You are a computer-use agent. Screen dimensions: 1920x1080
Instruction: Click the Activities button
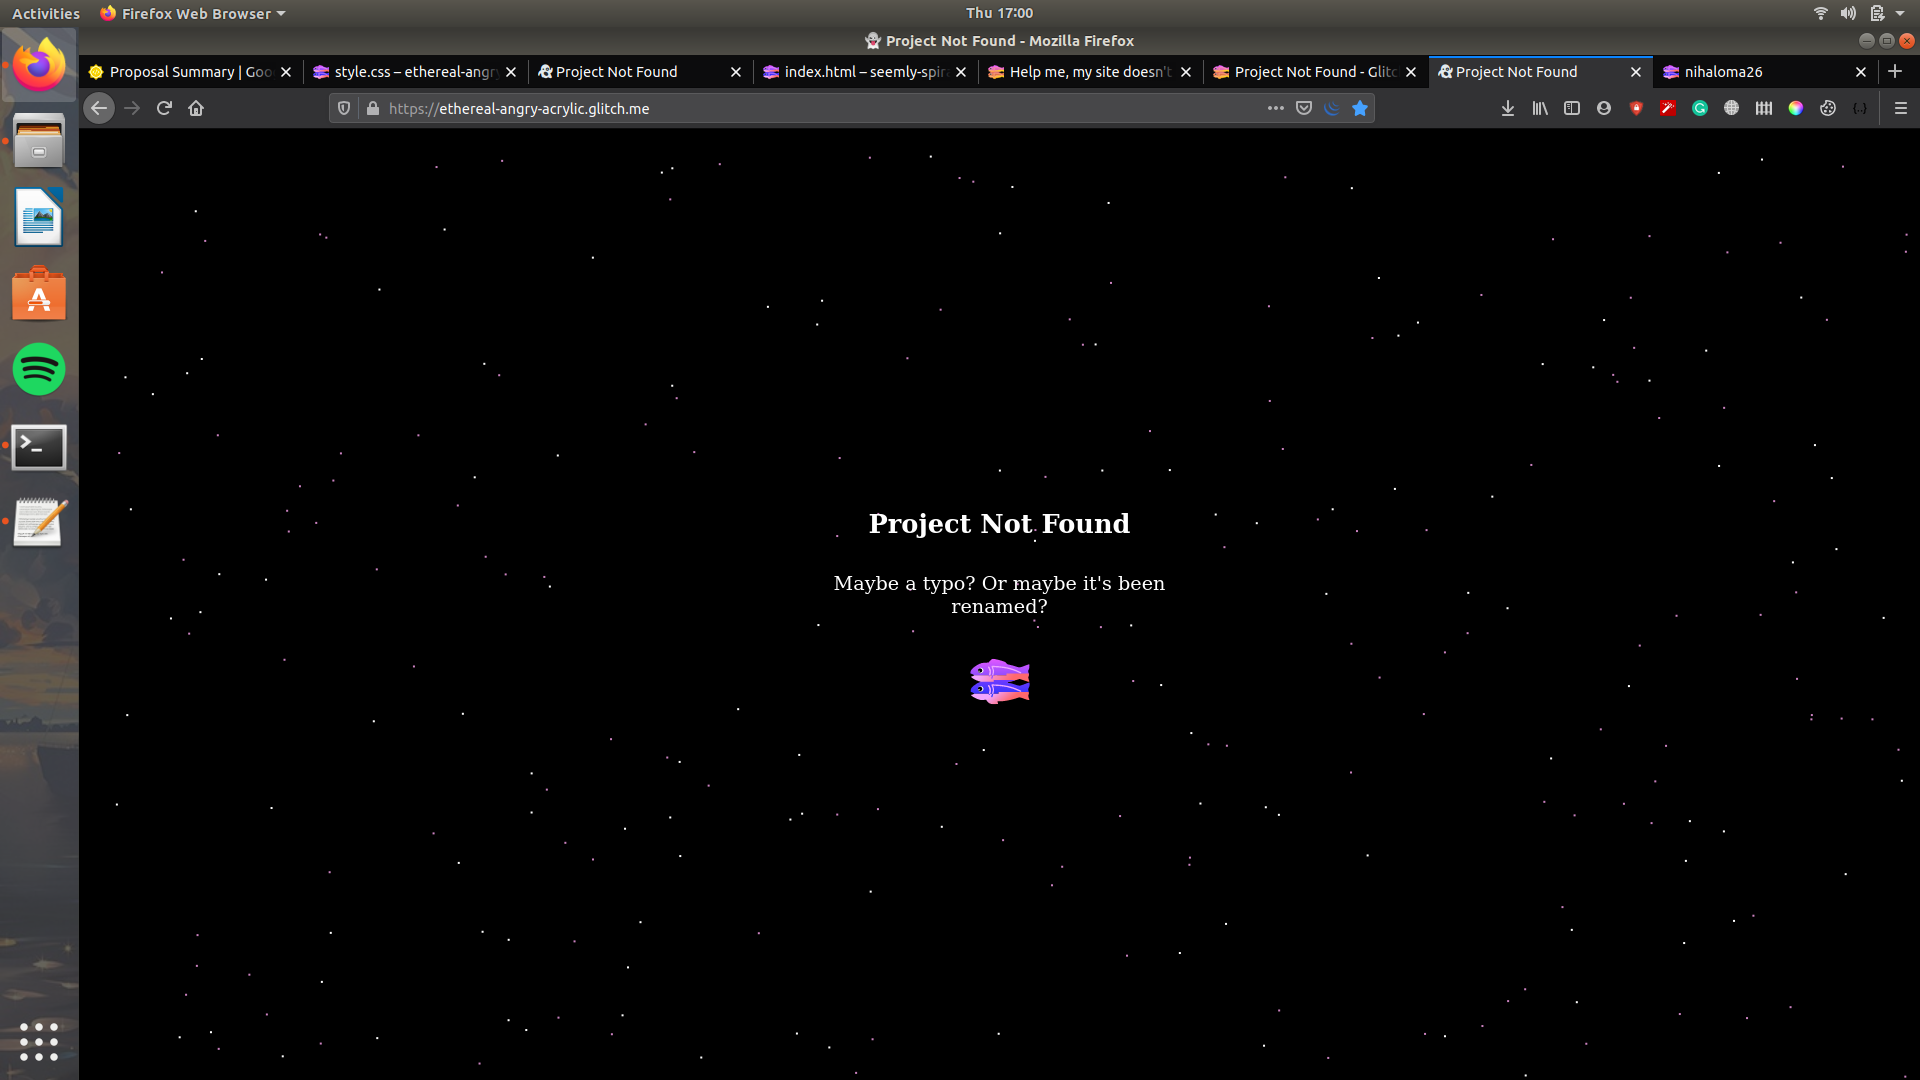coord(45,13)
